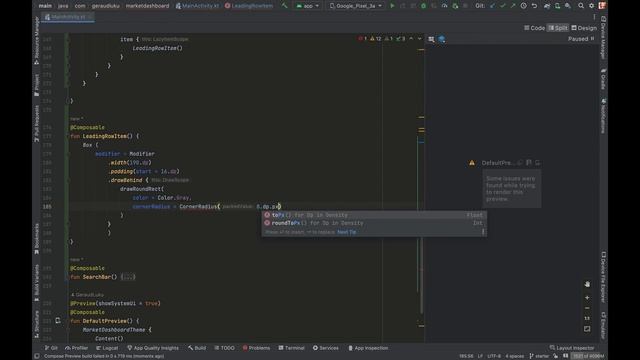This screenshot has width=640, height=360.
Task: Zoom out preview with minus icon
Action: (x=587, y=308)
